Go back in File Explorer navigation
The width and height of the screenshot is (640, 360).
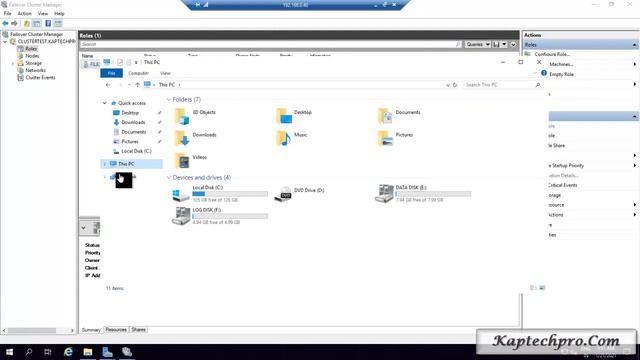pos(108,85)
